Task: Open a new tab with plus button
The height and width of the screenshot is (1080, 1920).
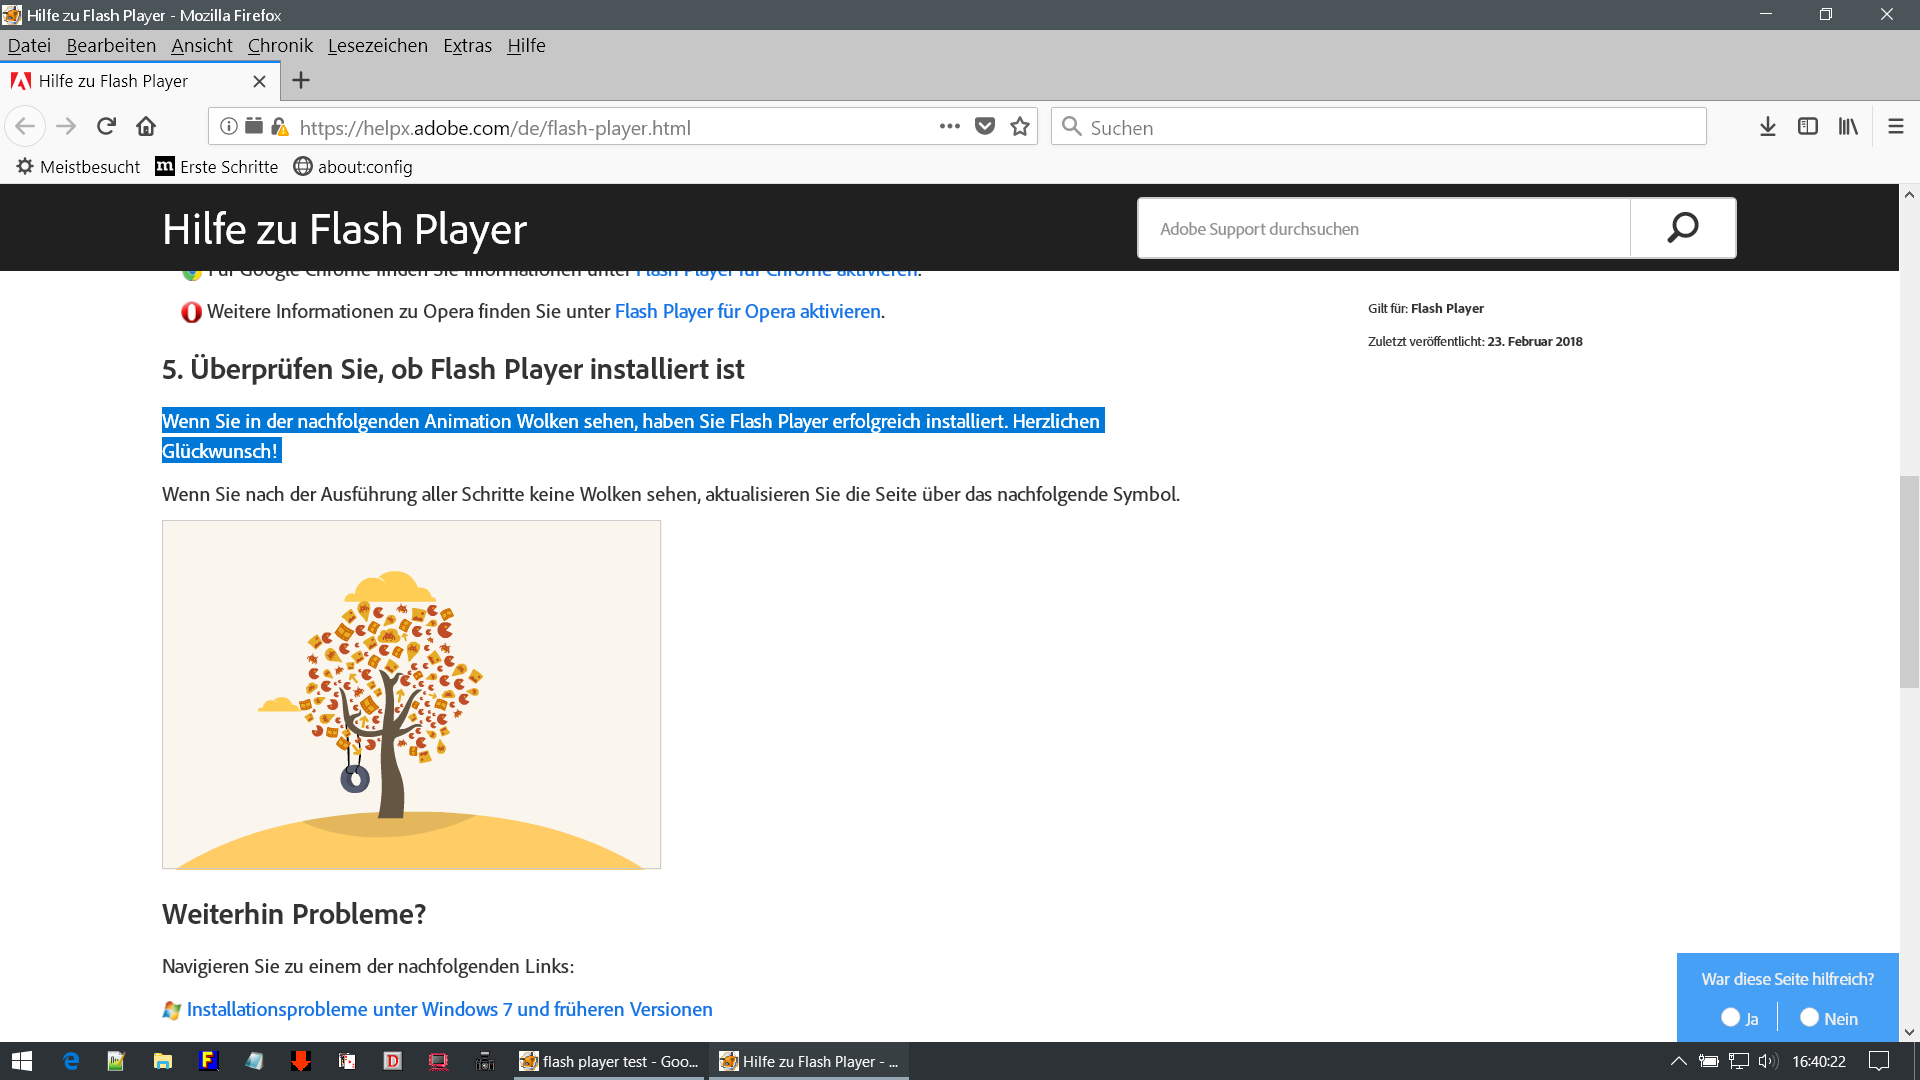Action: (301, 80)
